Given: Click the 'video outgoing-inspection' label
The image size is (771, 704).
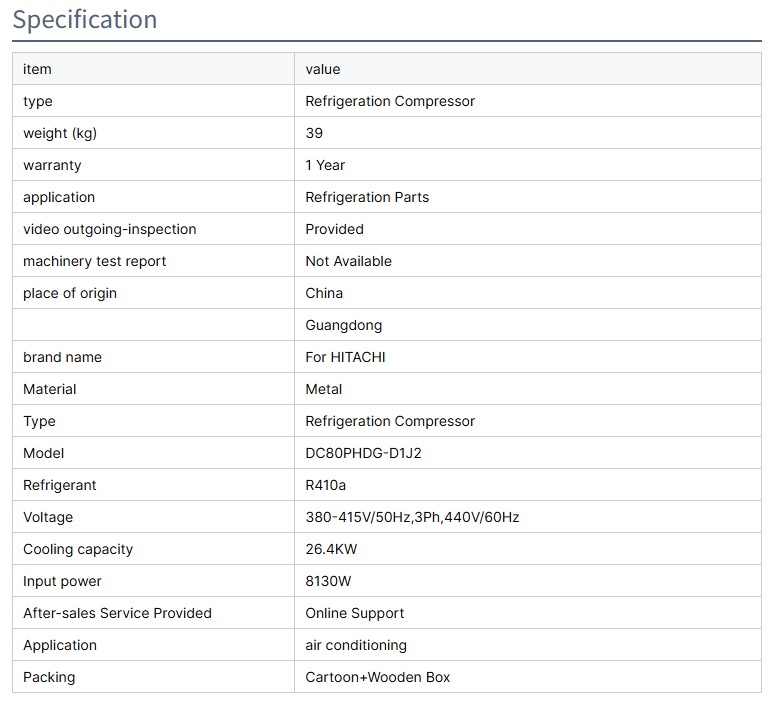Looking at the screenshot, I should click(110, 229).
